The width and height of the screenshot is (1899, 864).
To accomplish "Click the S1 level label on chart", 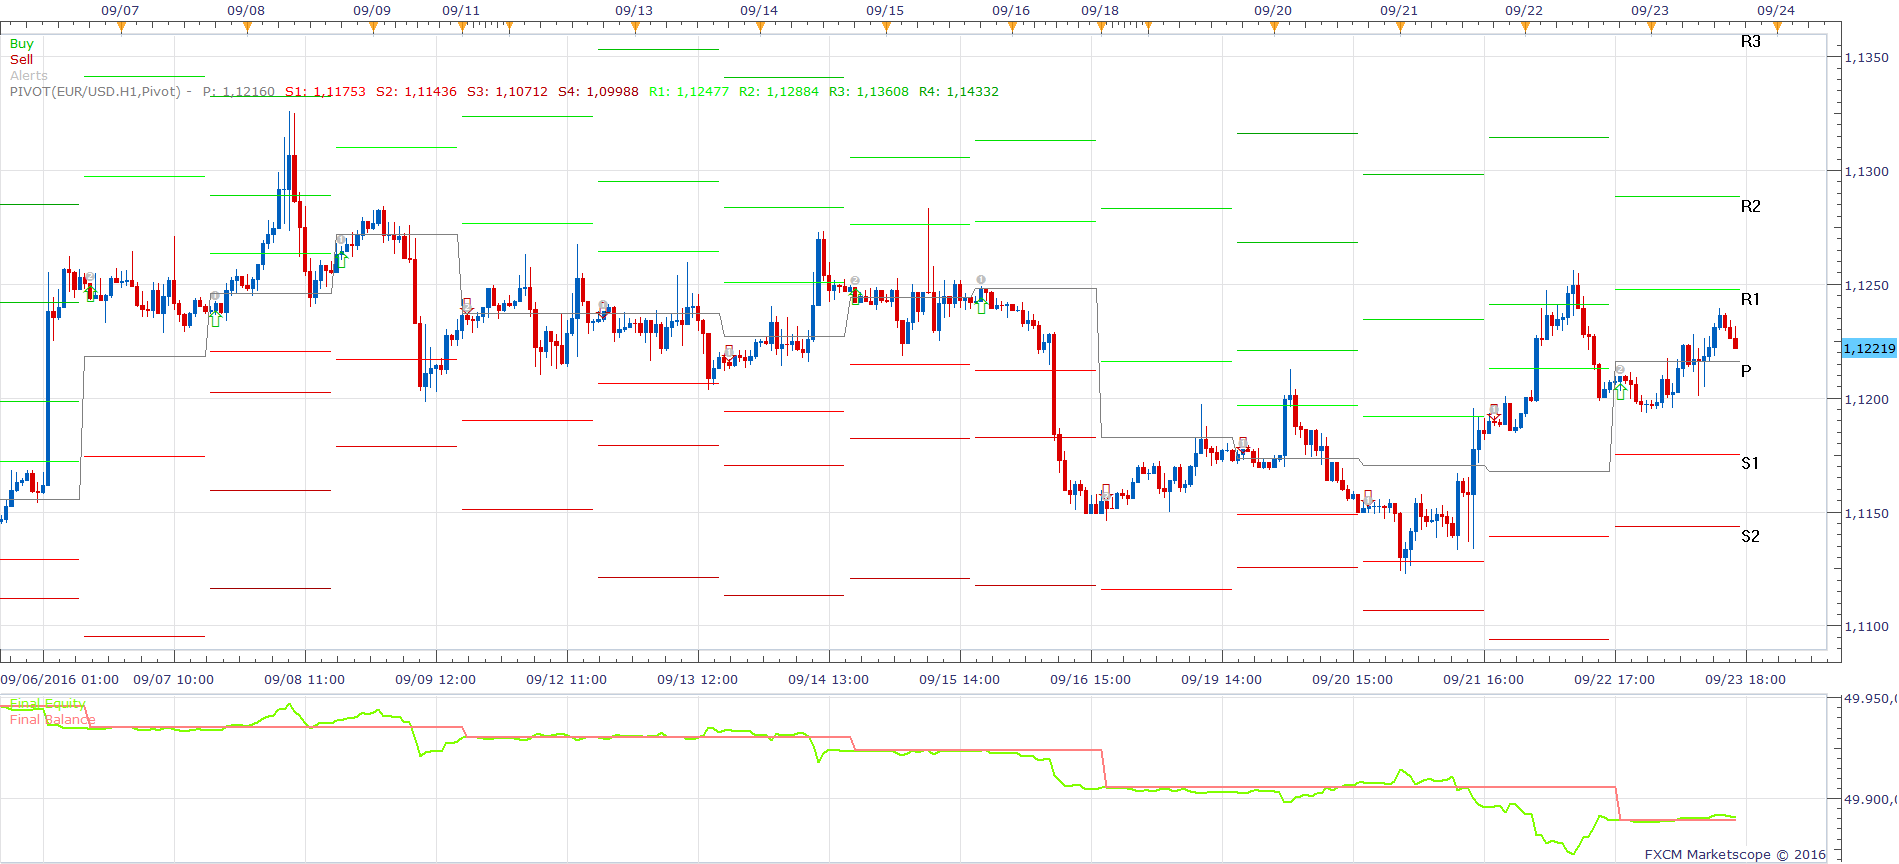I will [x=1750, y=464].
